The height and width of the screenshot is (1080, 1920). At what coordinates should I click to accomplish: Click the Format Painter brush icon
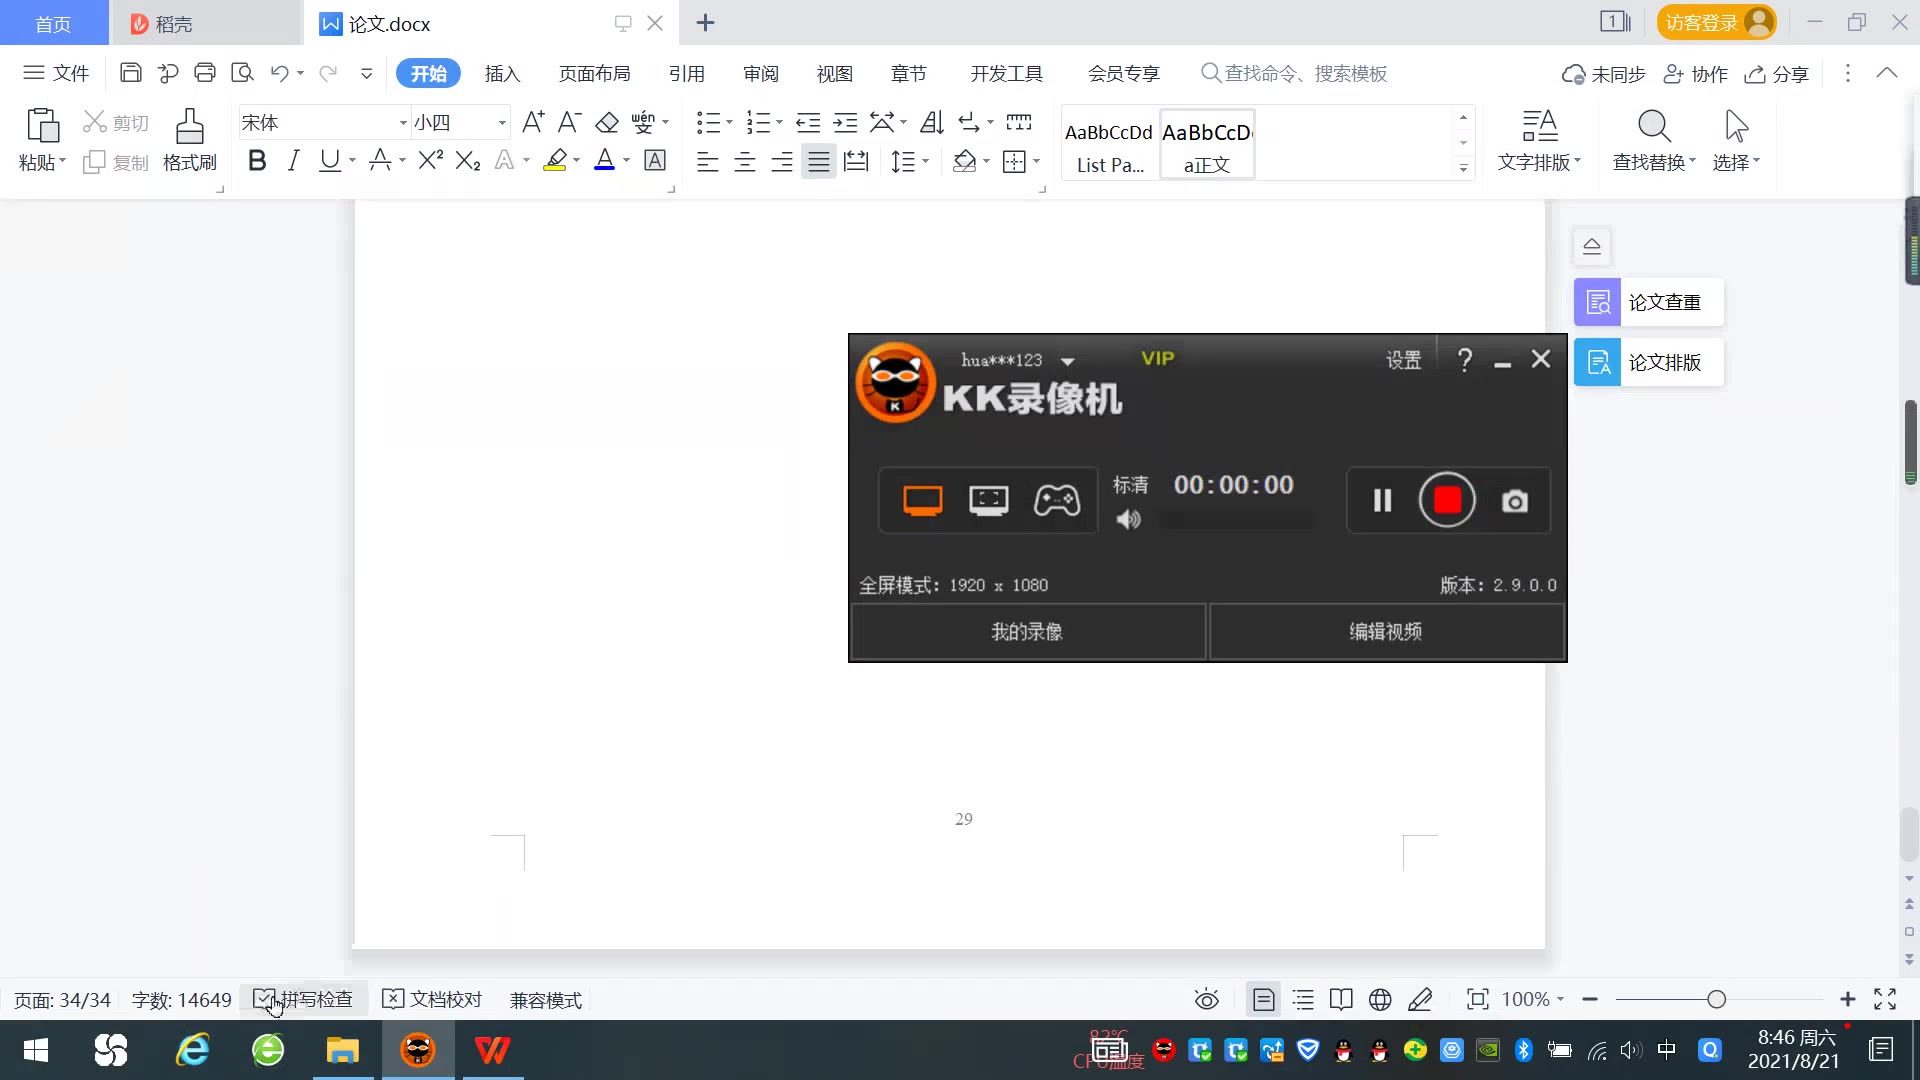point(189,128)
